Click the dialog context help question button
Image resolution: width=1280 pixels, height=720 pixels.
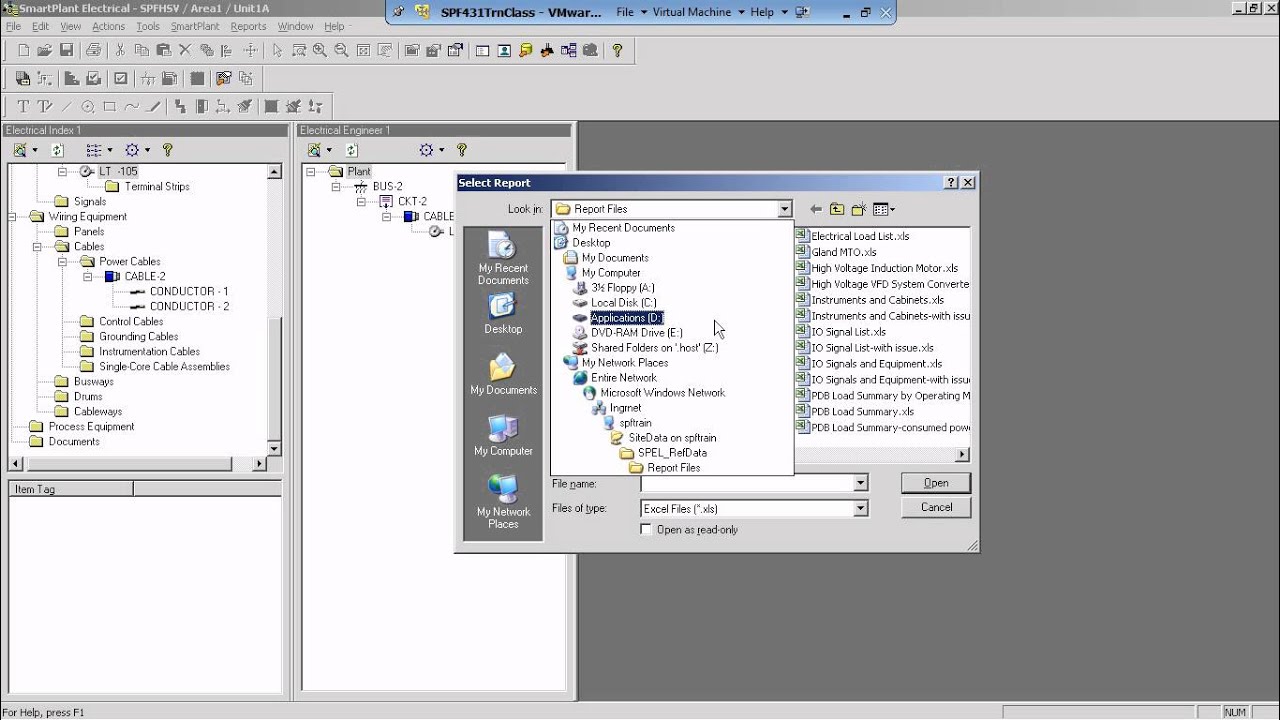pos(951,183)
